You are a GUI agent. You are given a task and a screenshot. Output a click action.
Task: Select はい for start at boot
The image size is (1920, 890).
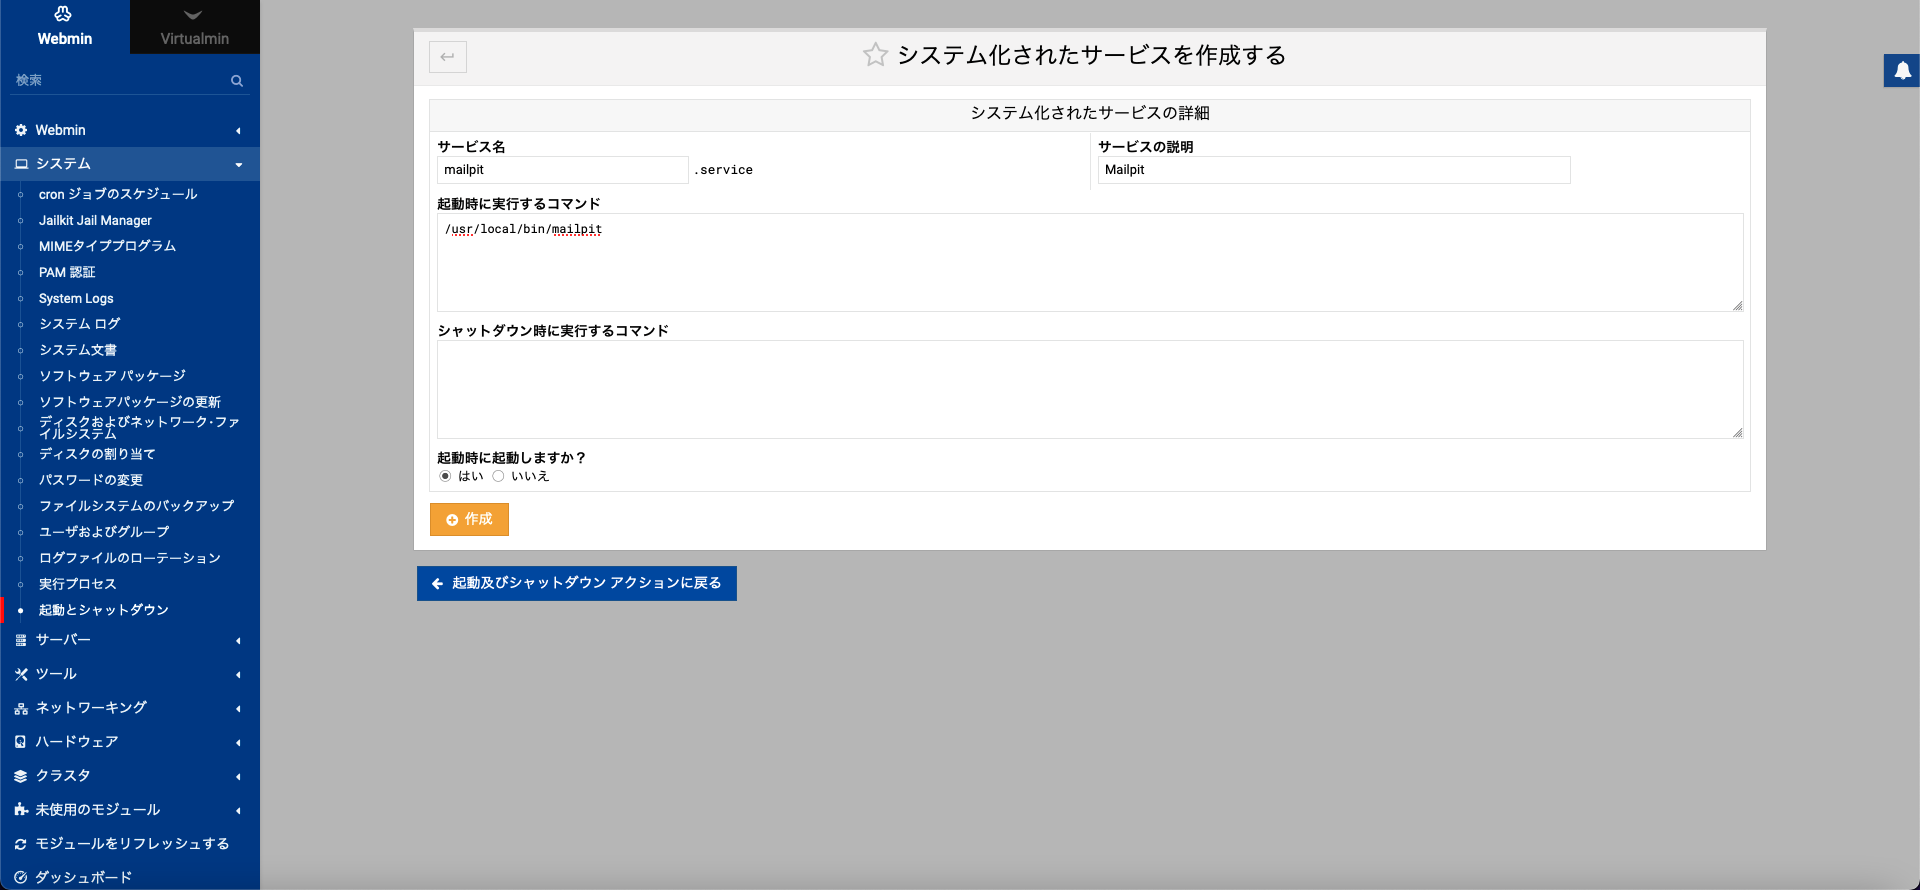tap(445, 476)
